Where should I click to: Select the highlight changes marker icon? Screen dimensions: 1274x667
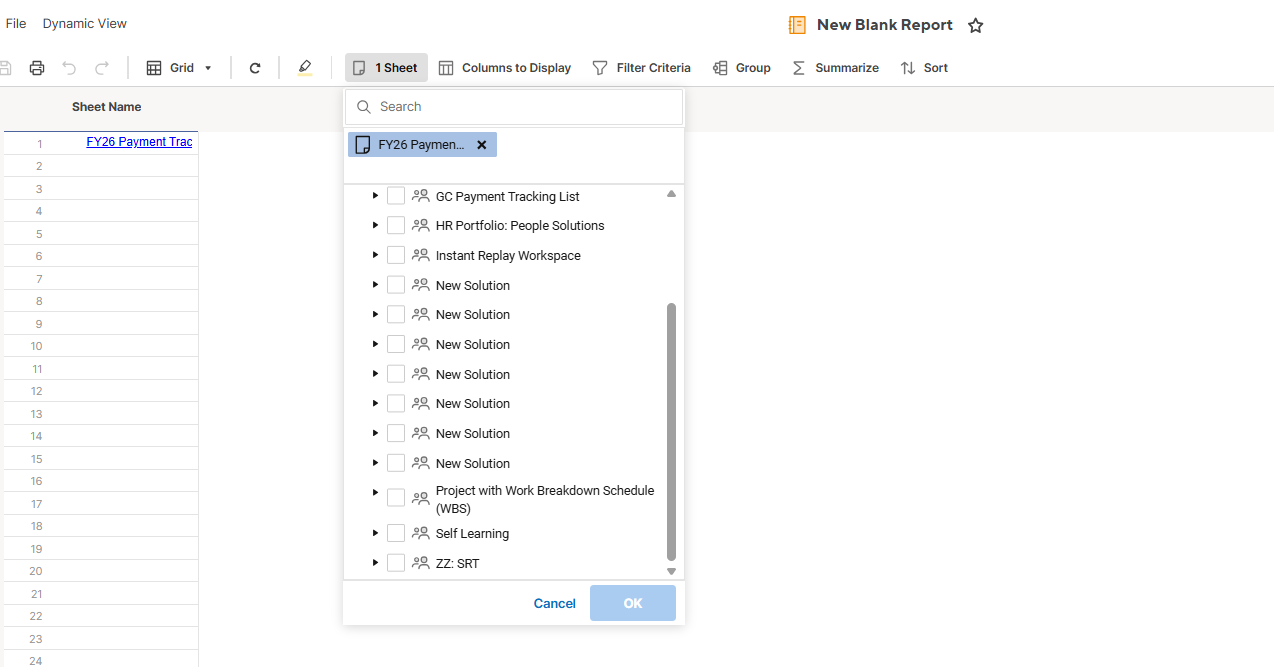(305, 68)
